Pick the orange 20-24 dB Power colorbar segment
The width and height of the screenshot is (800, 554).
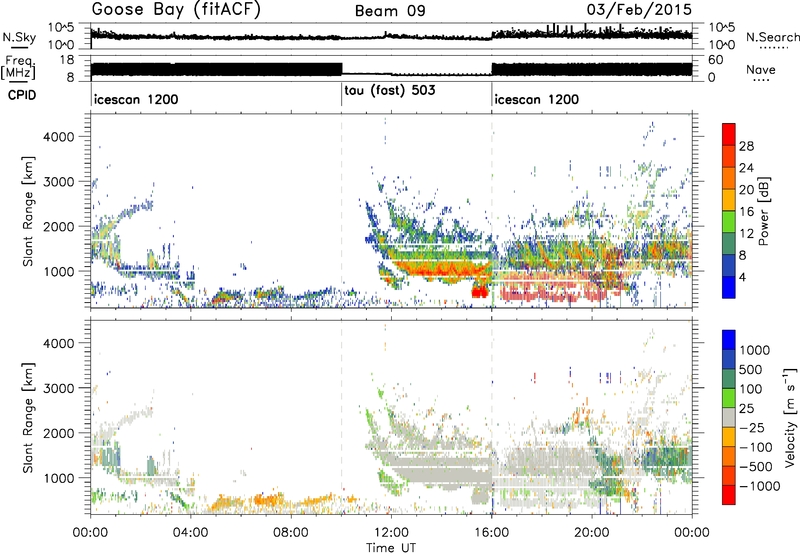tap(729, 179)
